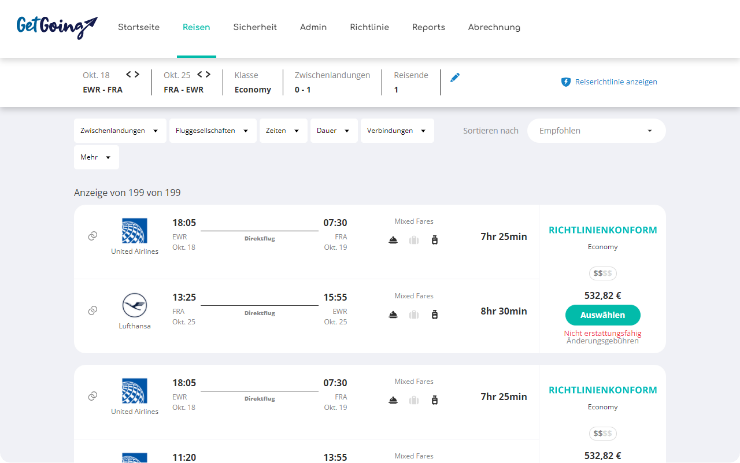Click the Klasse 'Economy' value
Viewport: 740px width, 463px height.
[252, 90]
